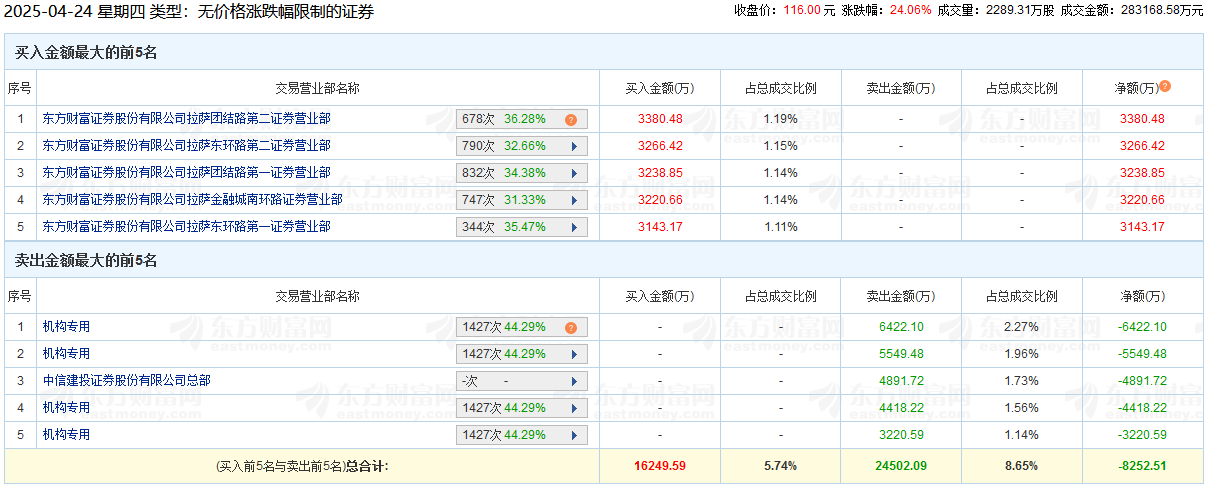The image size is (1206, 490).
Task: Click the arrow icon in 中信建投 row badge
Action: click(574, 381)
